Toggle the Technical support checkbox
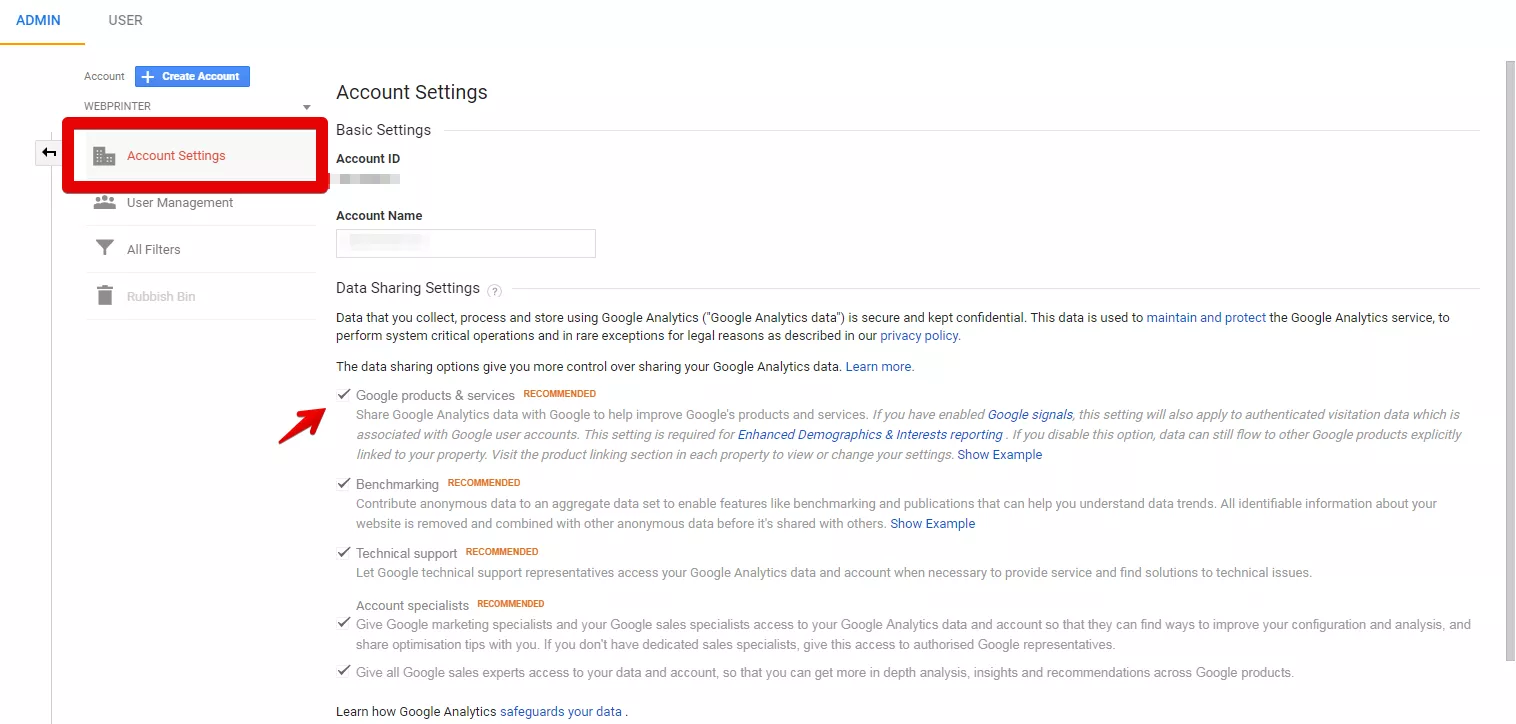1516x724 pixels. click(x=344, y=552)
